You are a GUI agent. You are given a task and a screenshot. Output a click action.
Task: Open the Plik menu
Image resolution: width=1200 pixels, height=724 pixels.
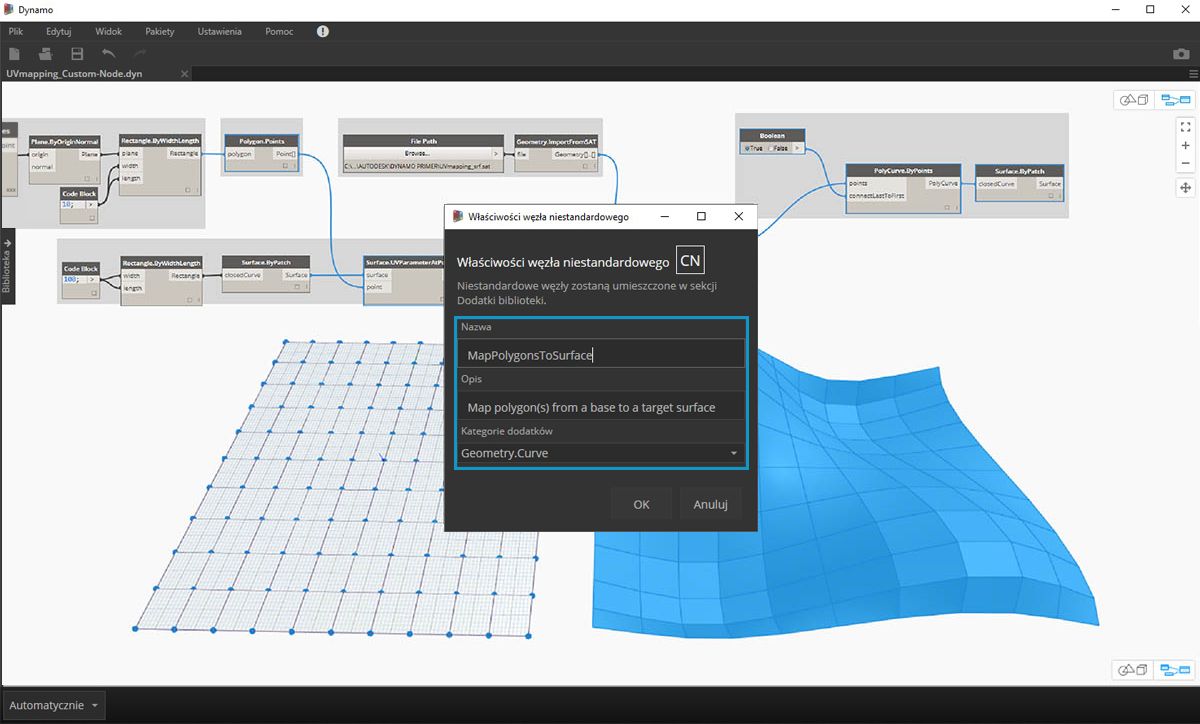point(15,31)
